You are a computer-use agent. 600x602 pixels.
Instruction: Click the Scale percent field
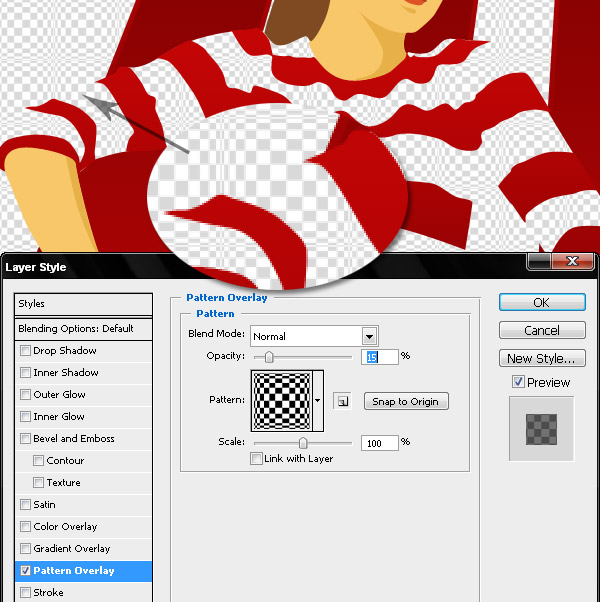pyautogui.click(x=380, y=443)
